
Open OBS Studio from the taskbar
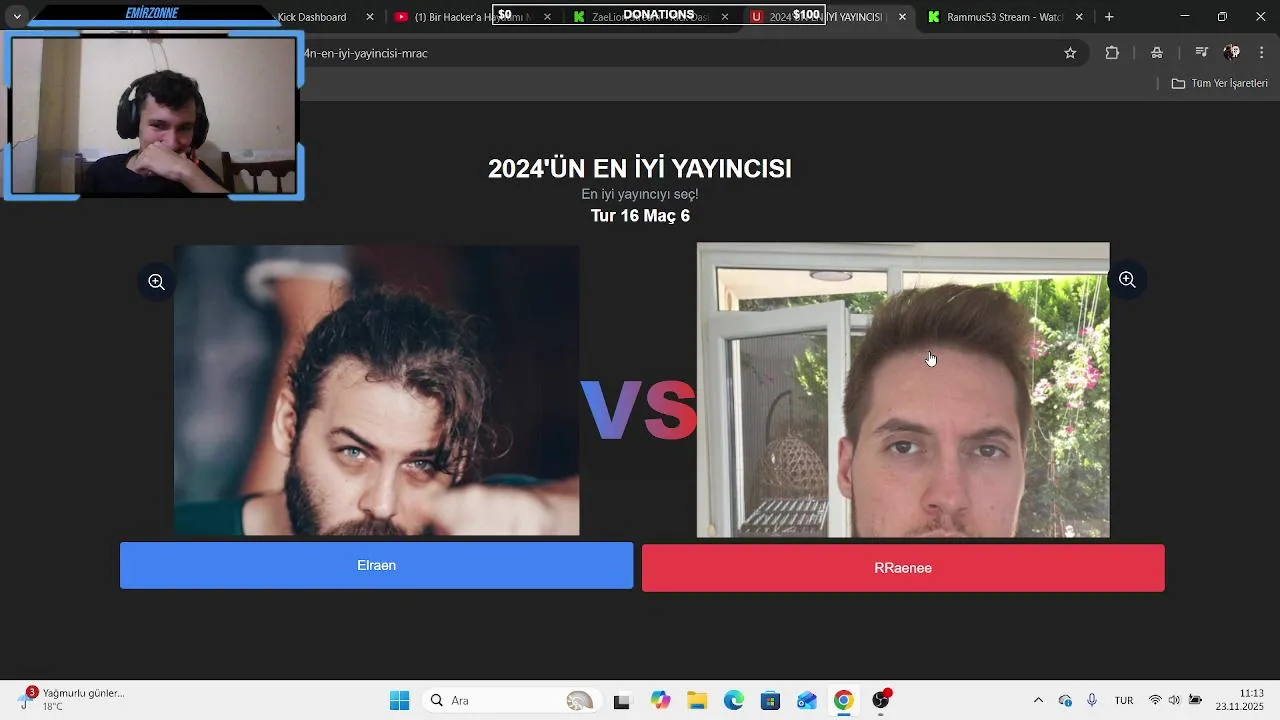coord(881,701)
